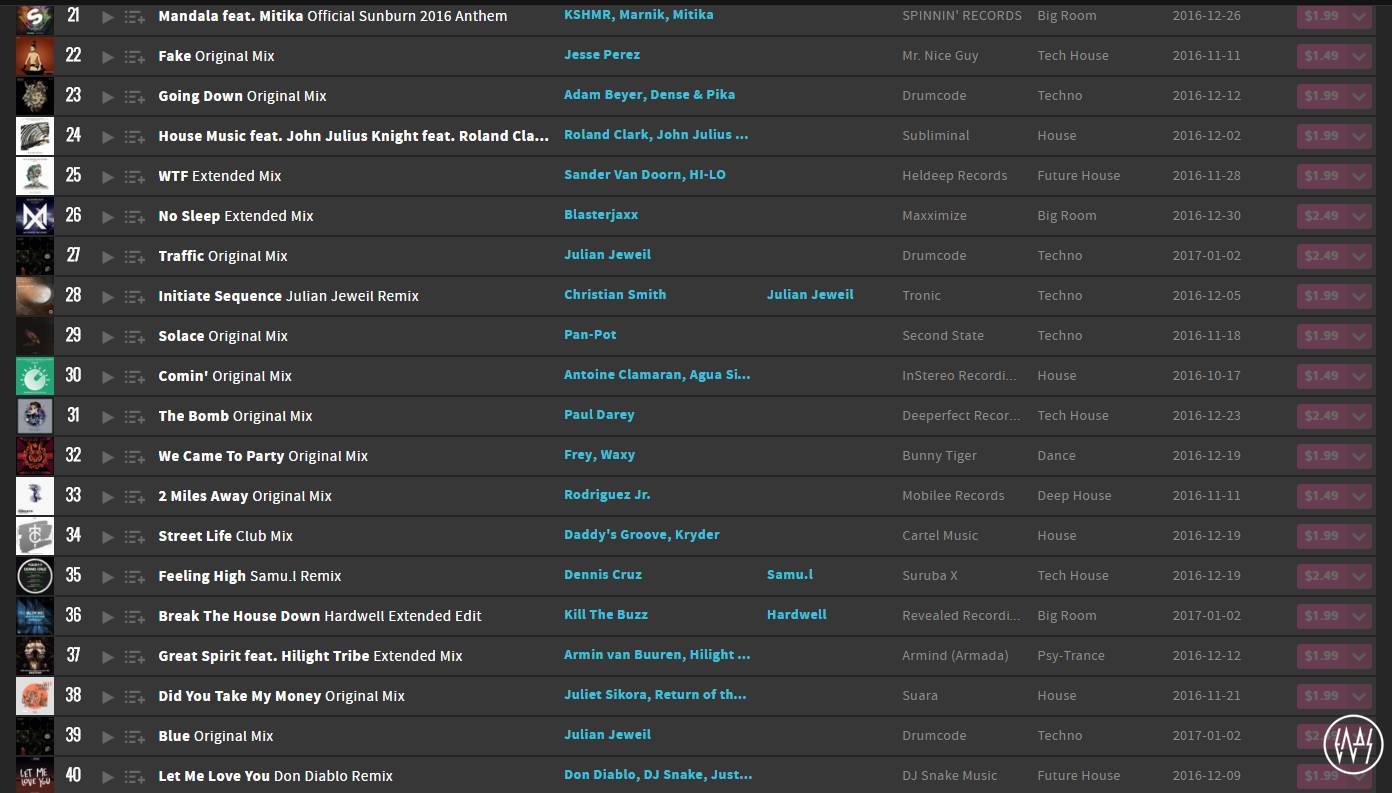Image resolution: width=1392 pixels, height=793 pixels.
Task: Open title Going Down Original Mix
Action: pyautogui.click(x=242, y=96)
